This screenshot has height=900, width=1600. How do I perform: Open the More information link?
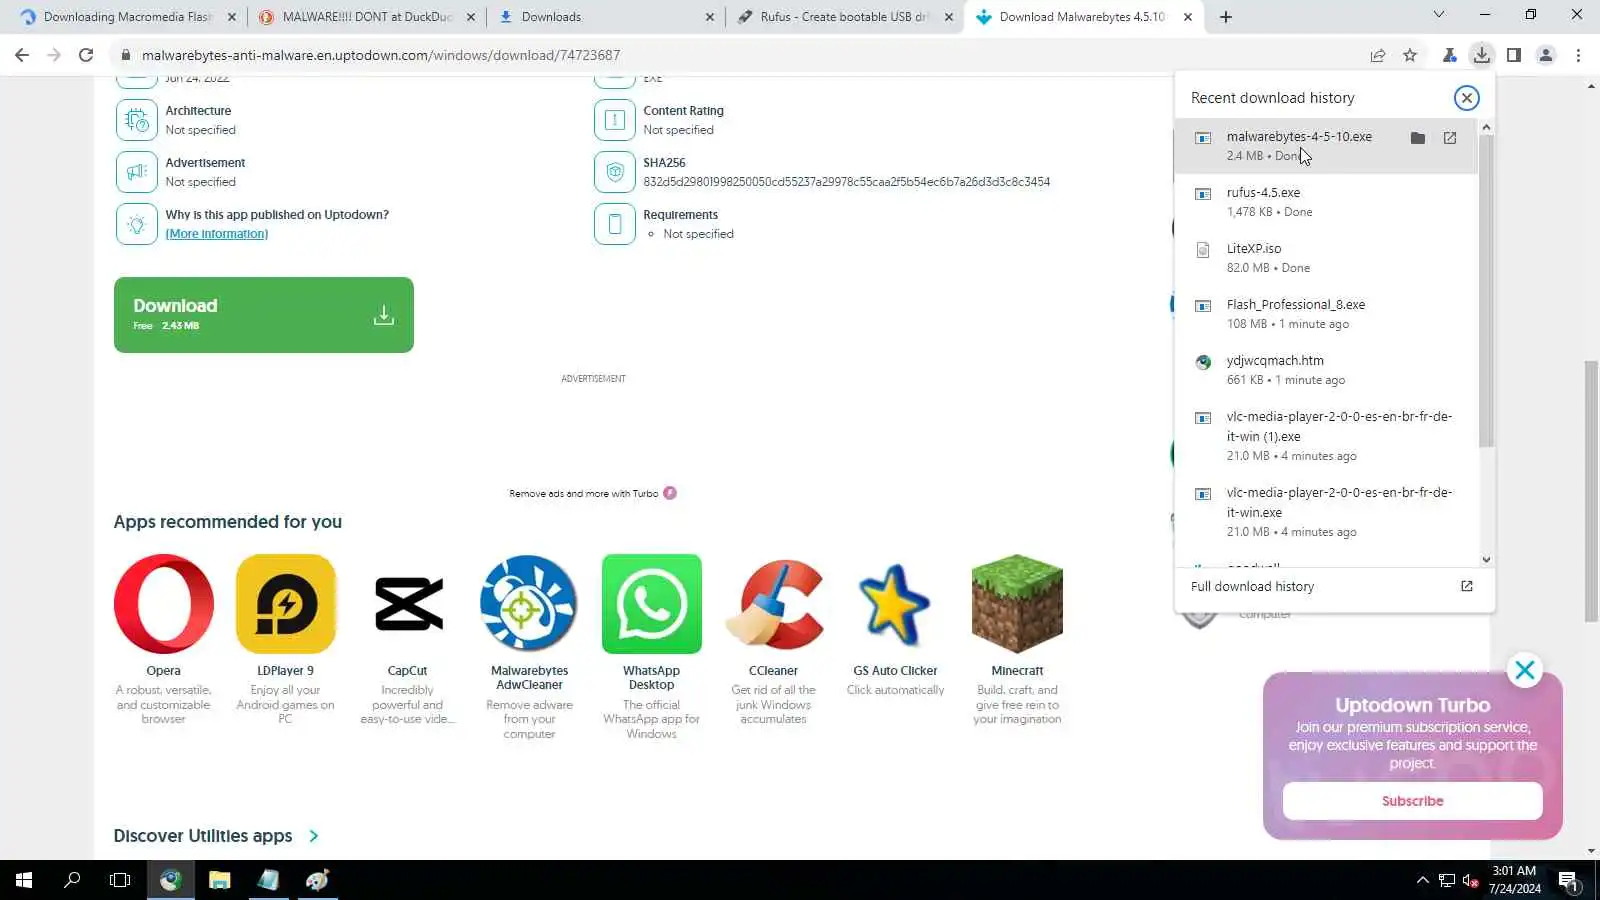point(217,234)
